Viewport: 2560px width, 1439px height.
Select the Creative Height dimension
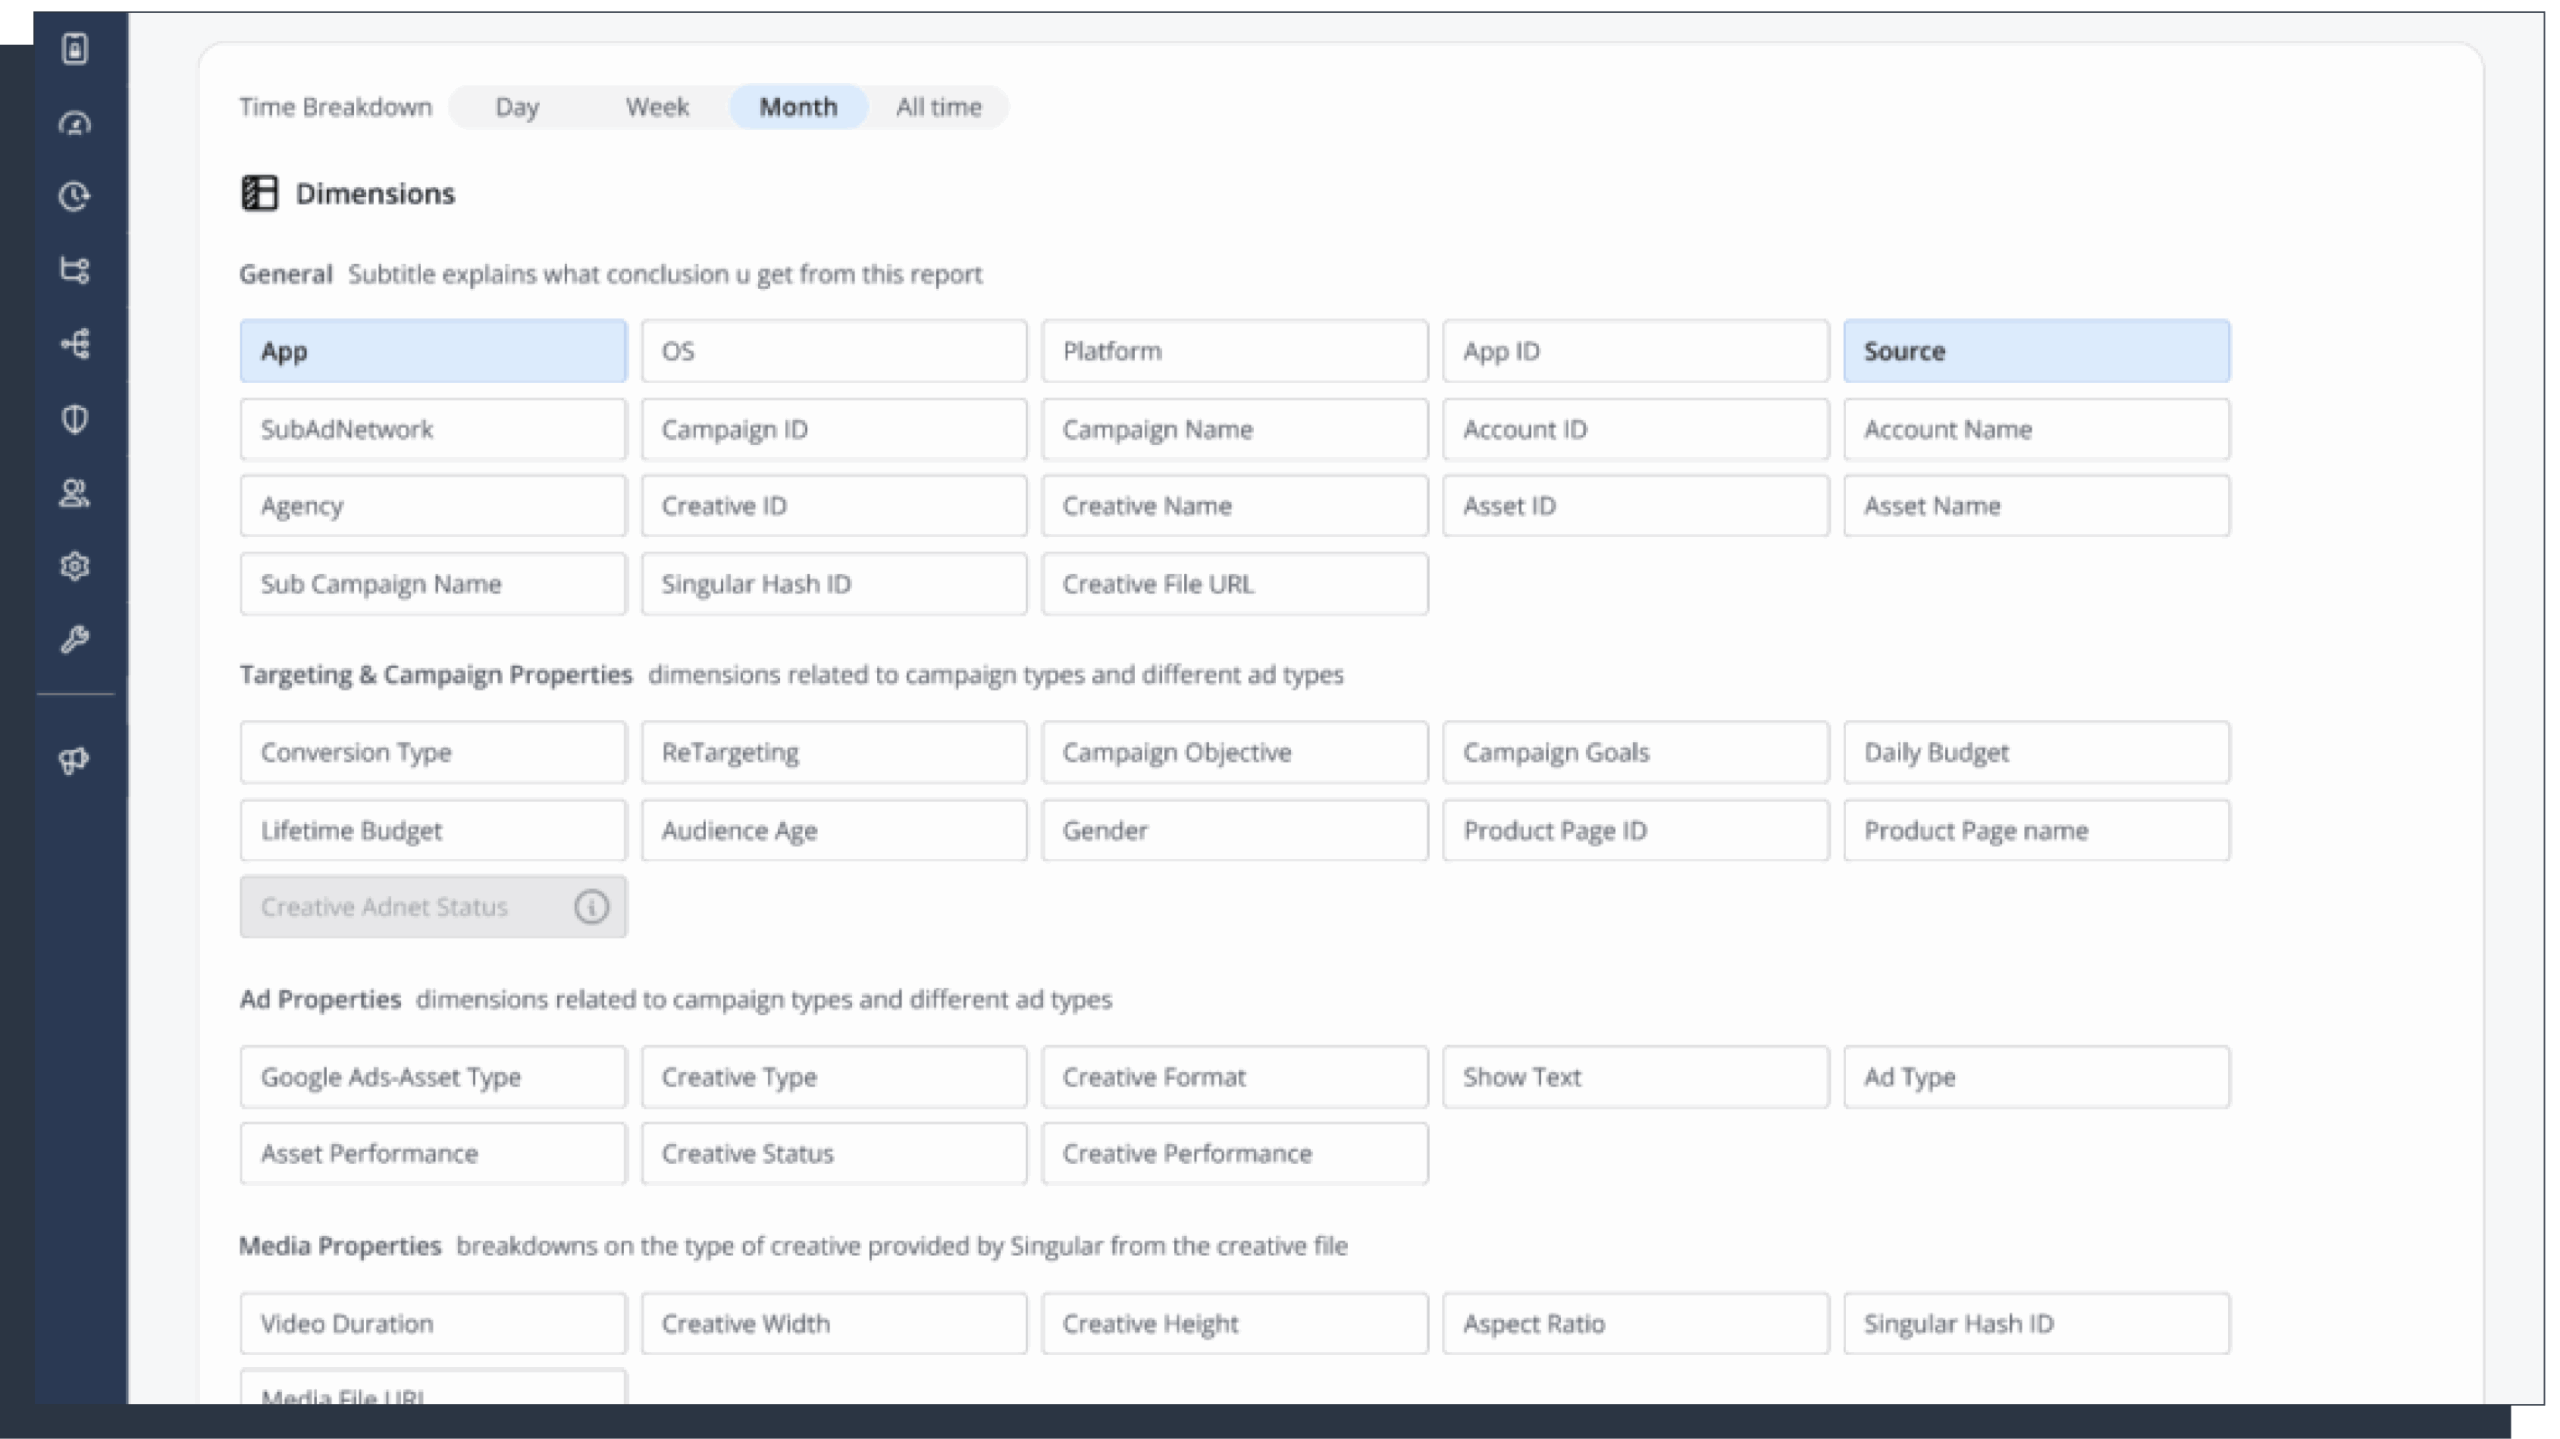point(1235,1324)
